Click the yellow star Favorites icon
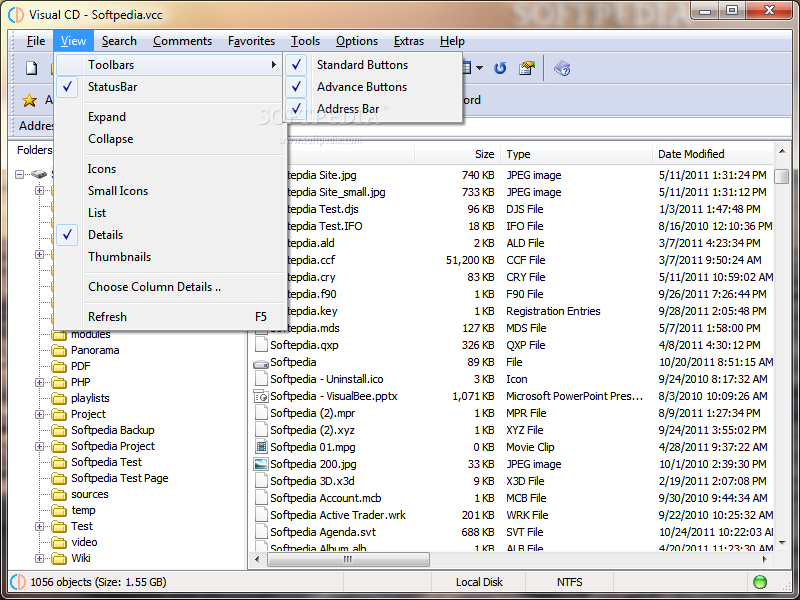The image size is (800, 600). click(x=30, y=100)
